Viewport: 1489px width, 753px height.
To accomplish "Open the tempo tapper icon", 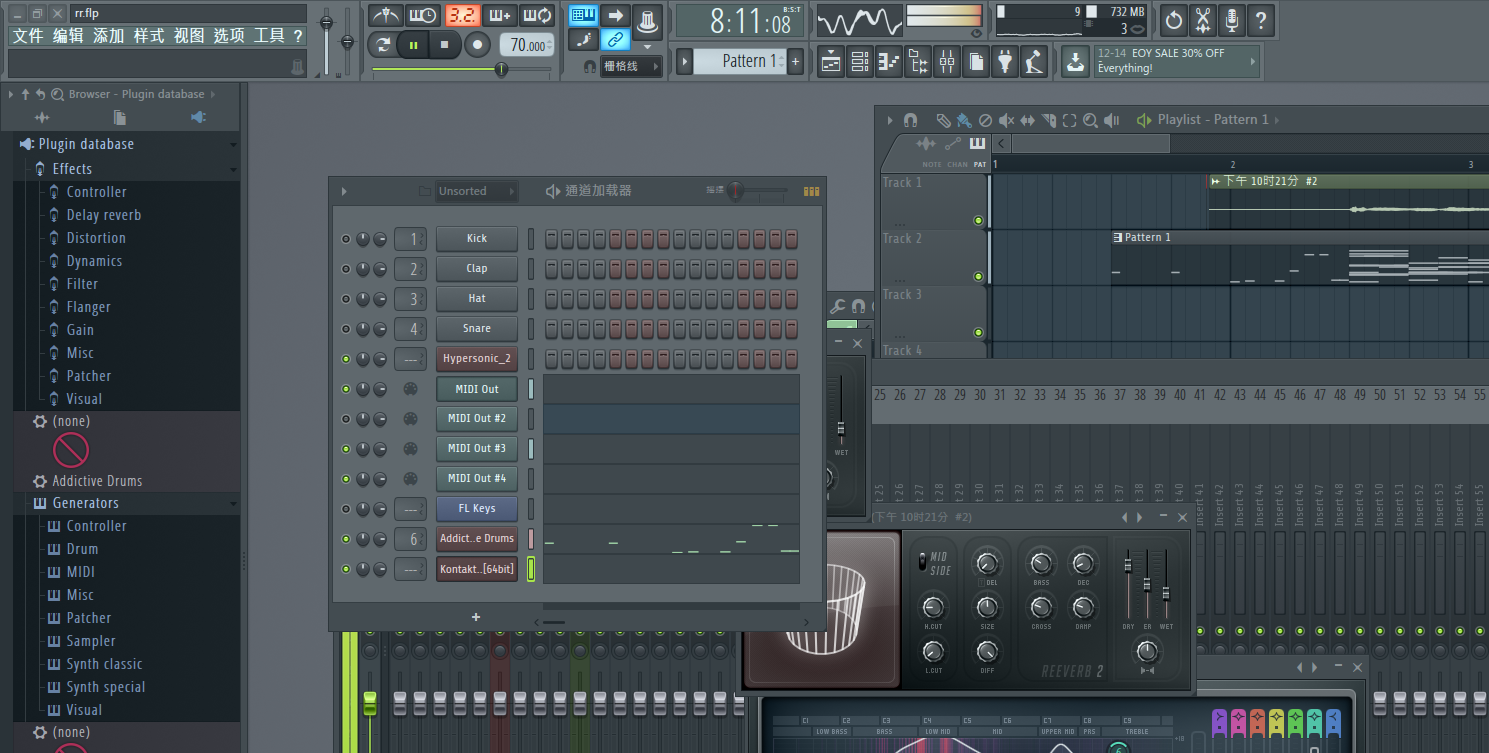I will 1034,62.
